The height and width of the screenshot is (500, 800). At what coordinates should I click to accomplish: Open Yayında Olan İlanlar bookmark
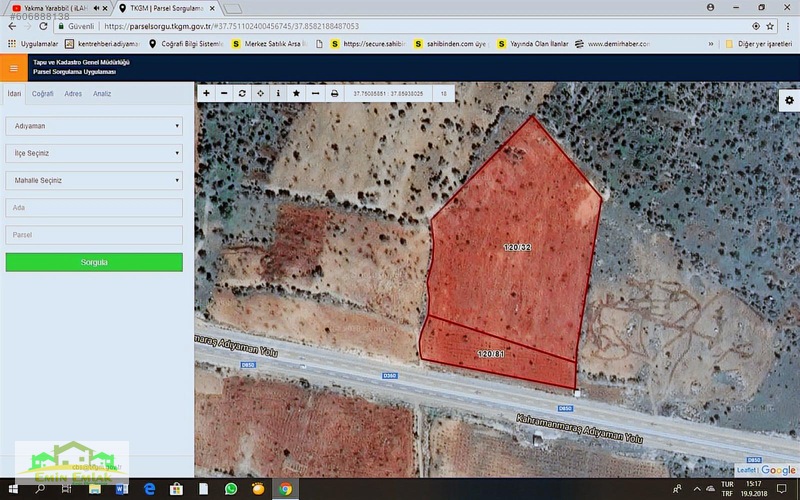[x=533, y=44]
